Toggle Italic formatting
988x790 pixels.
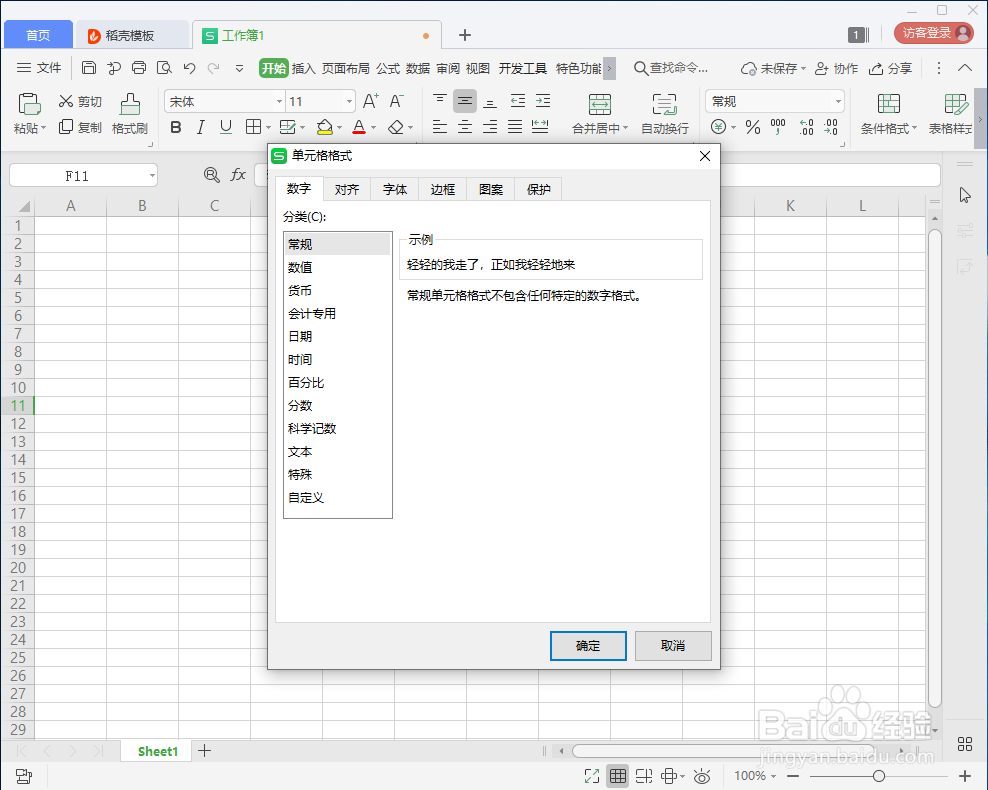pos(200,127)
